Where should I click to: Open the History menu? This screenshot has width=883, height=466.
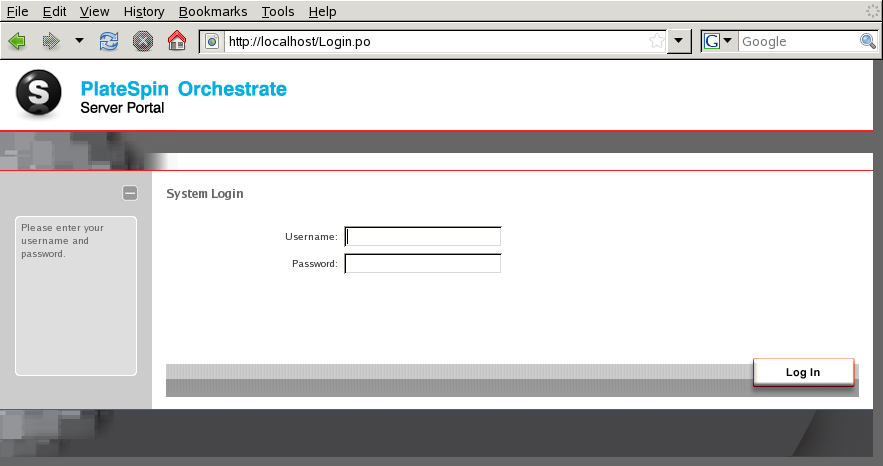pos(144,11)
